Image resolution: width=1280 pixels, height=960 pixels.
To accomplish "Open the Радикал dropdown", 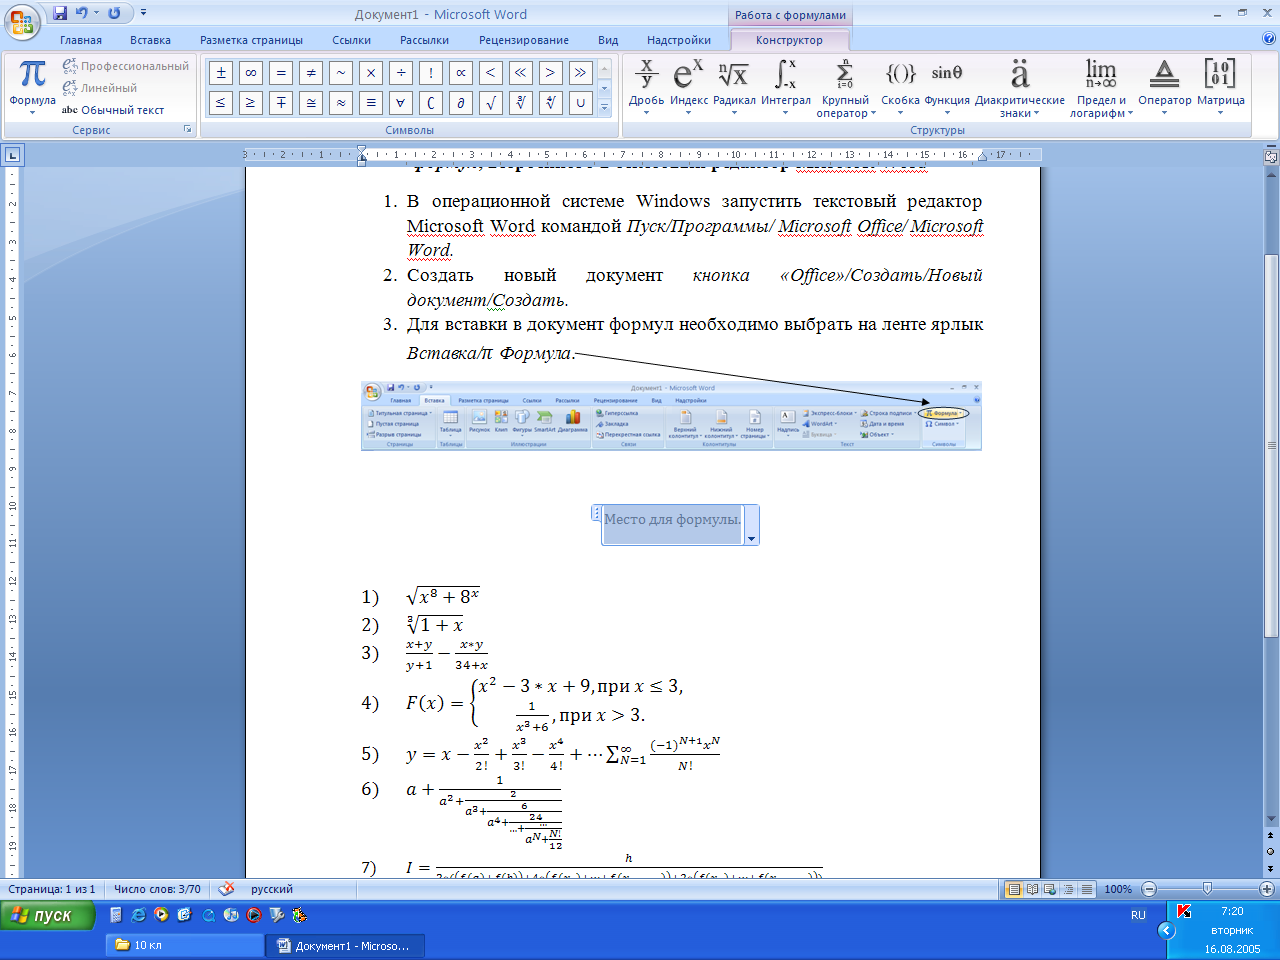I will pyautogui.click(x=734, y=87).
